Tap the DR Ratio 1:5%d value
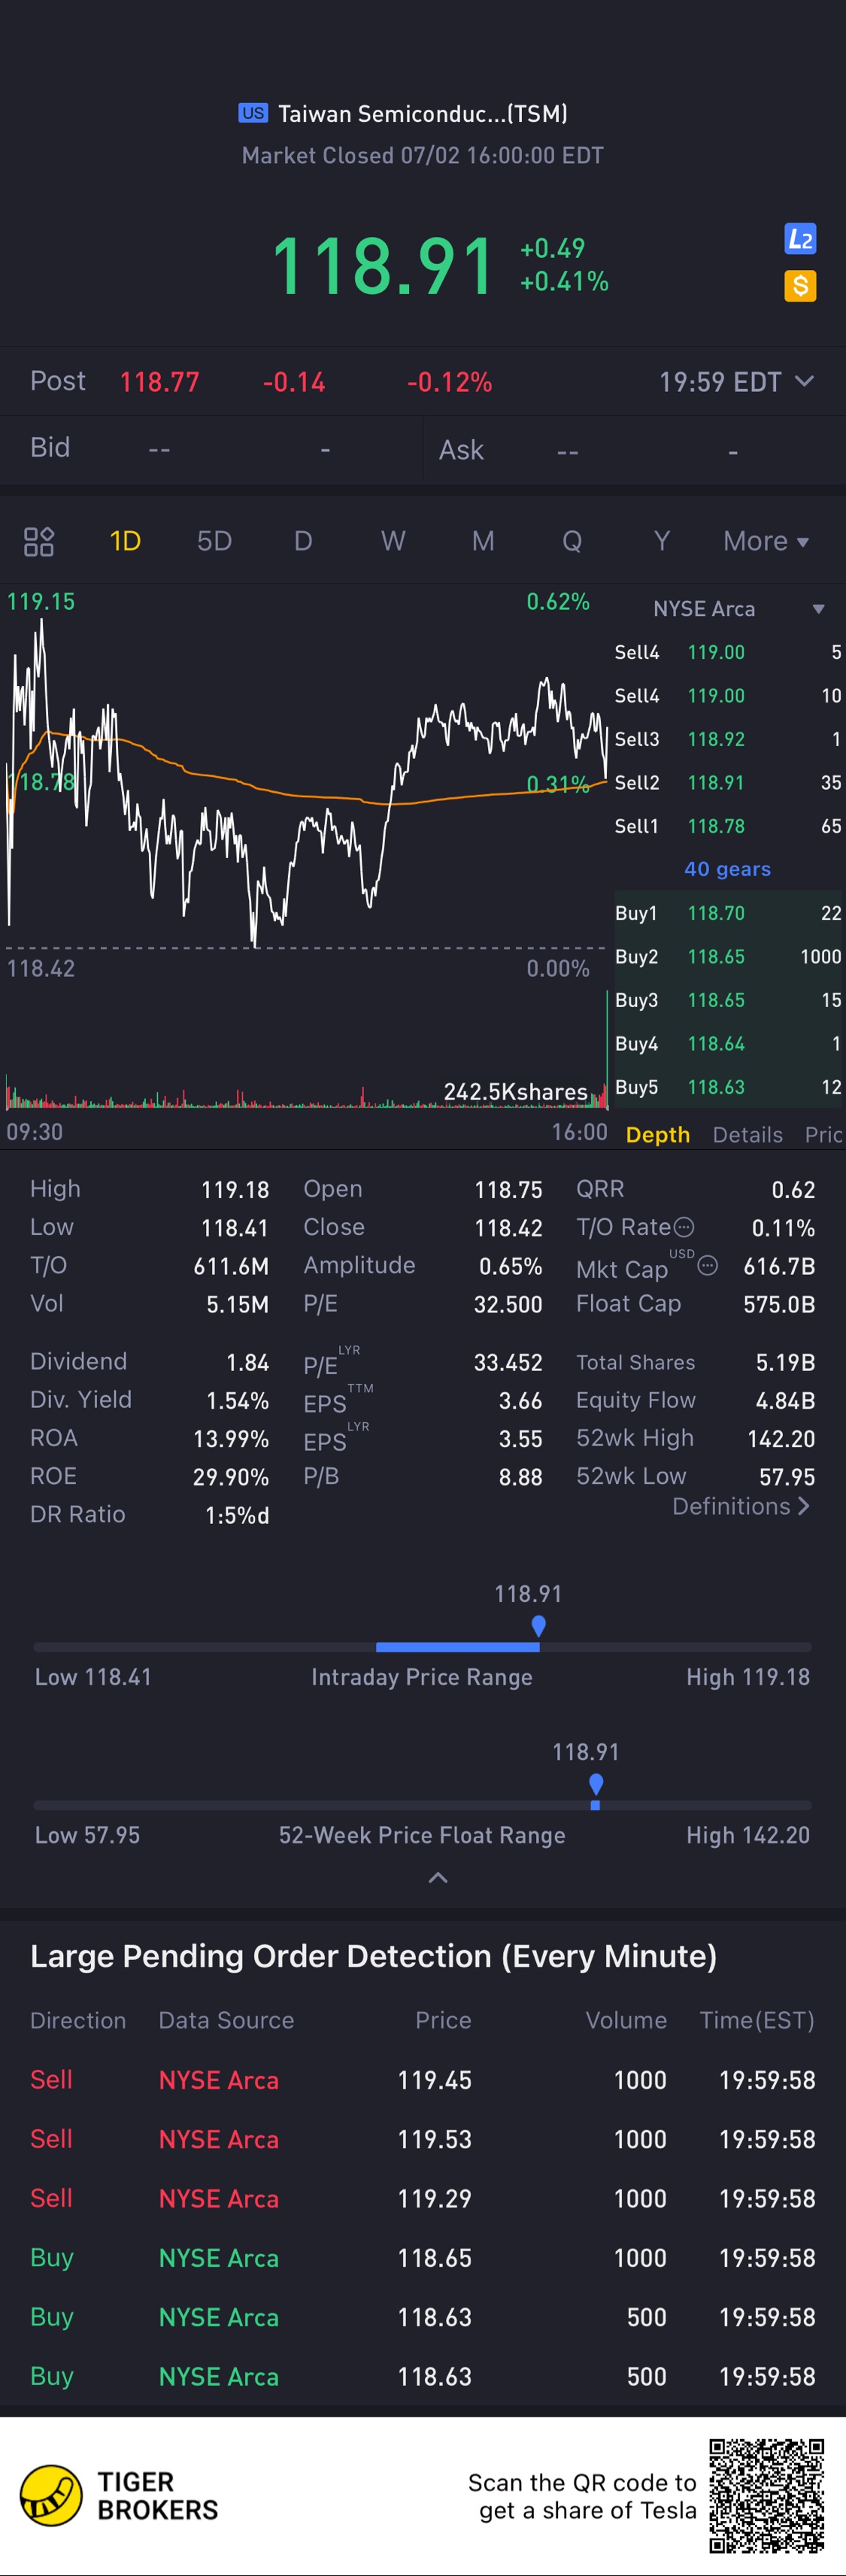846x2576 pixels. [237, 1515]
